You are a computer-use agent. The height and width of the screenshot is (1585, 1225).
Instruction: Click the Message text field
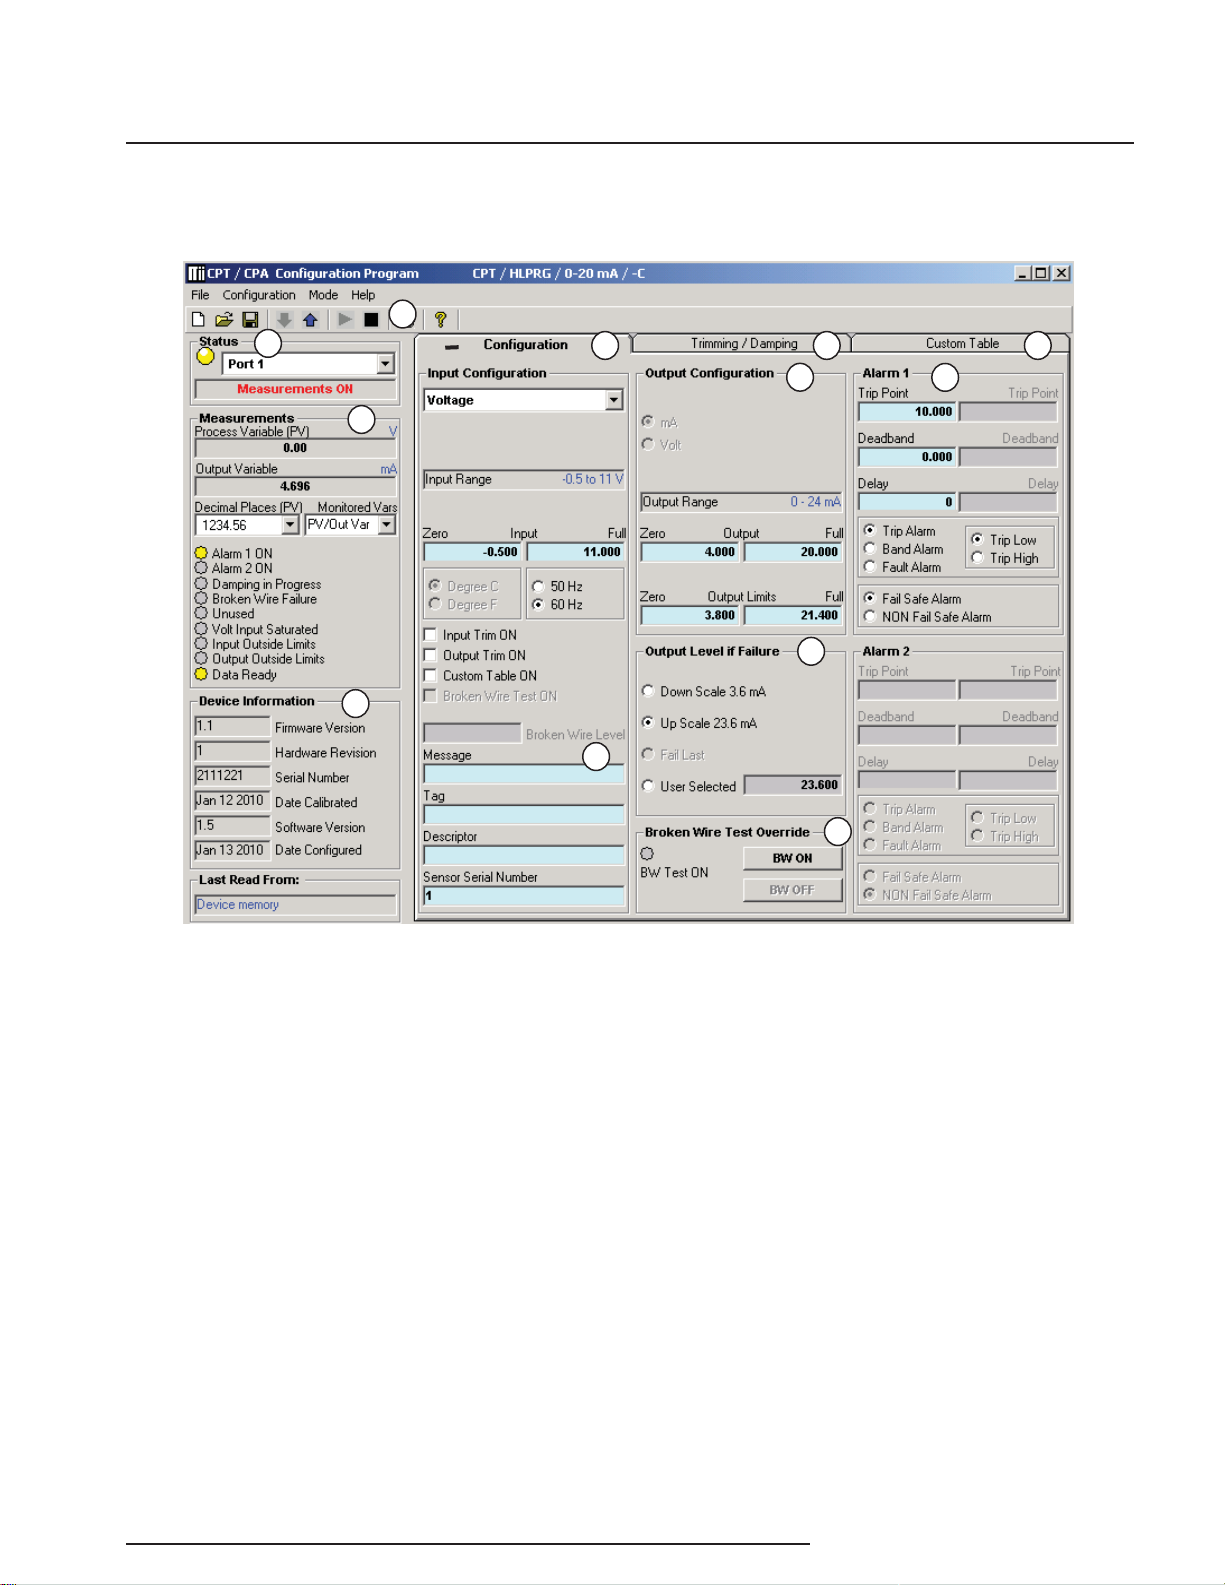[x=524, y=774]
